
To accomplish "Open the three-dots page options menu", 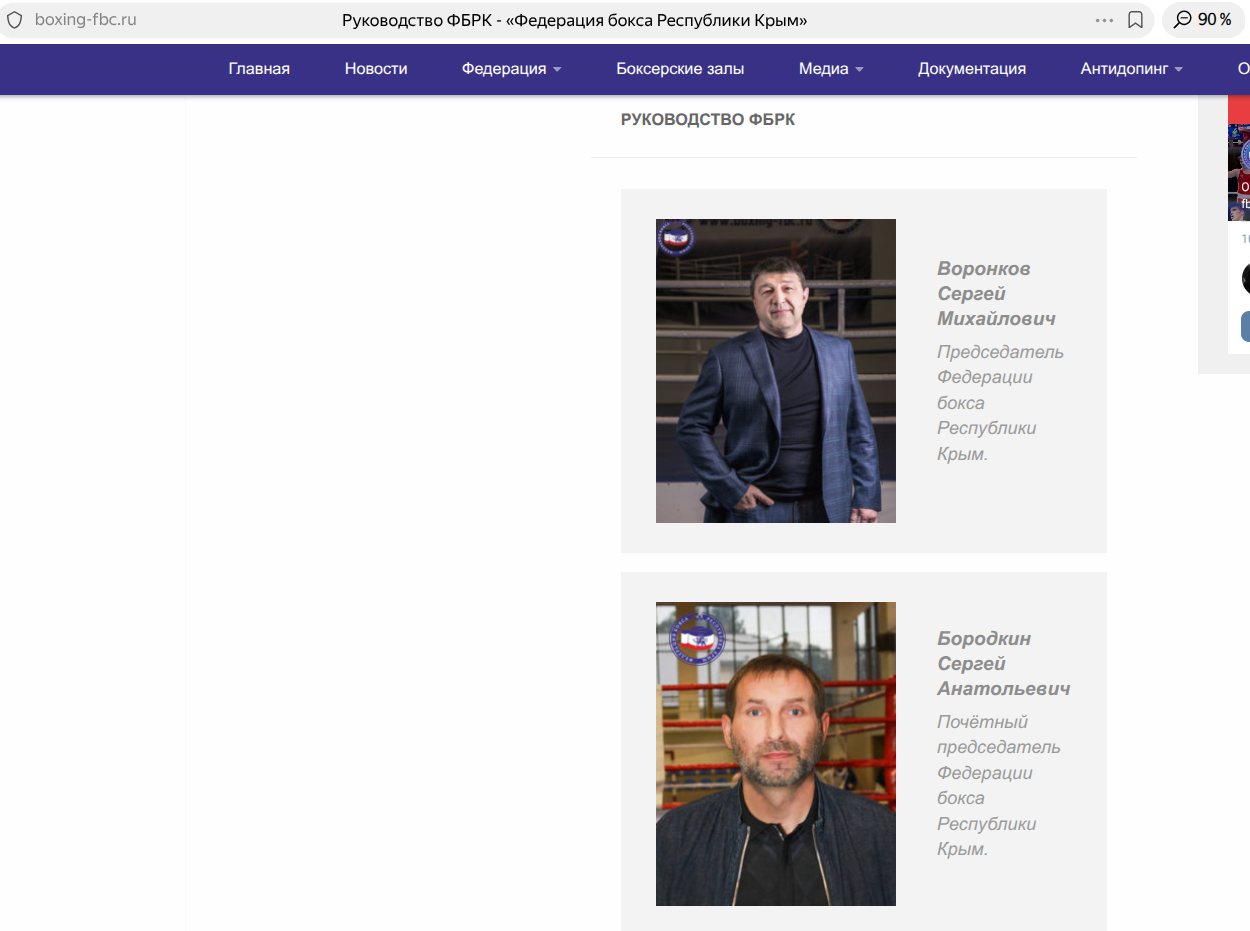I will [x=1104, y=20].
